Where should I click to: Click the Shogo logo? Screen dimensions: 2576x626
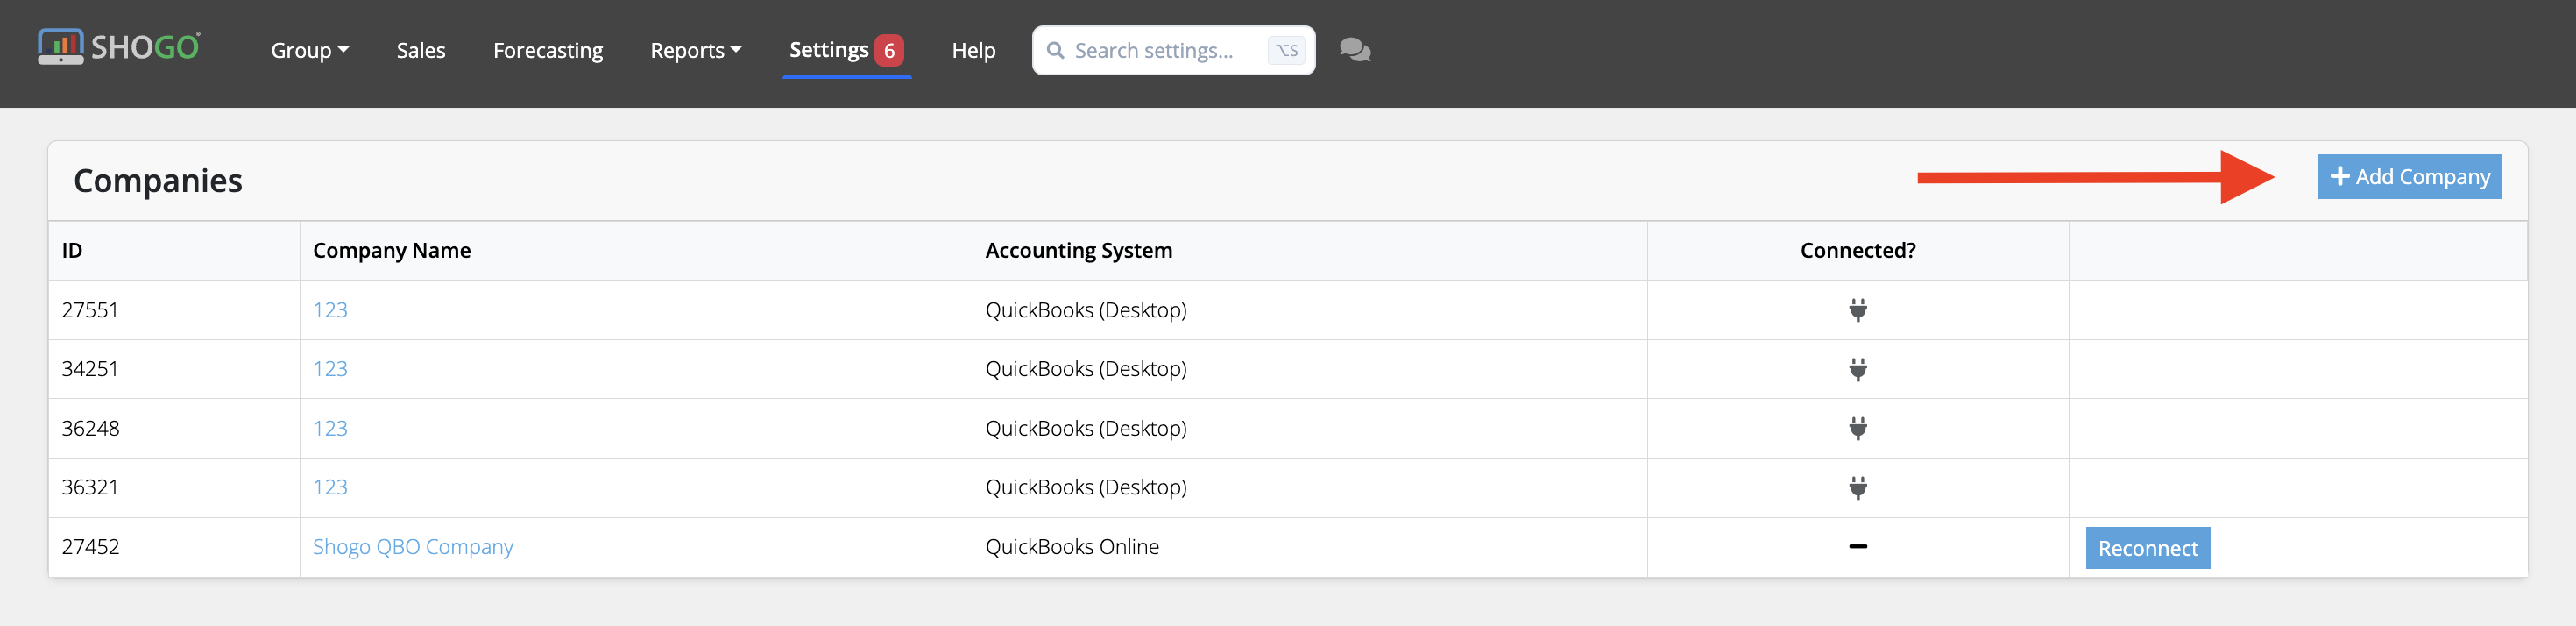pyautogui.click(x=119, y=47)
